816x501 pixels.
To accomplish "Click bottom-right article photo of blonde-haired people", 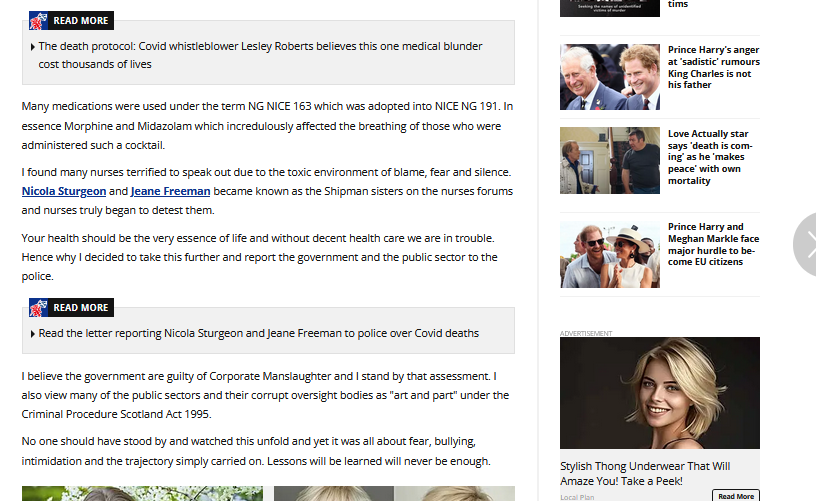I will tap(394, 494).
